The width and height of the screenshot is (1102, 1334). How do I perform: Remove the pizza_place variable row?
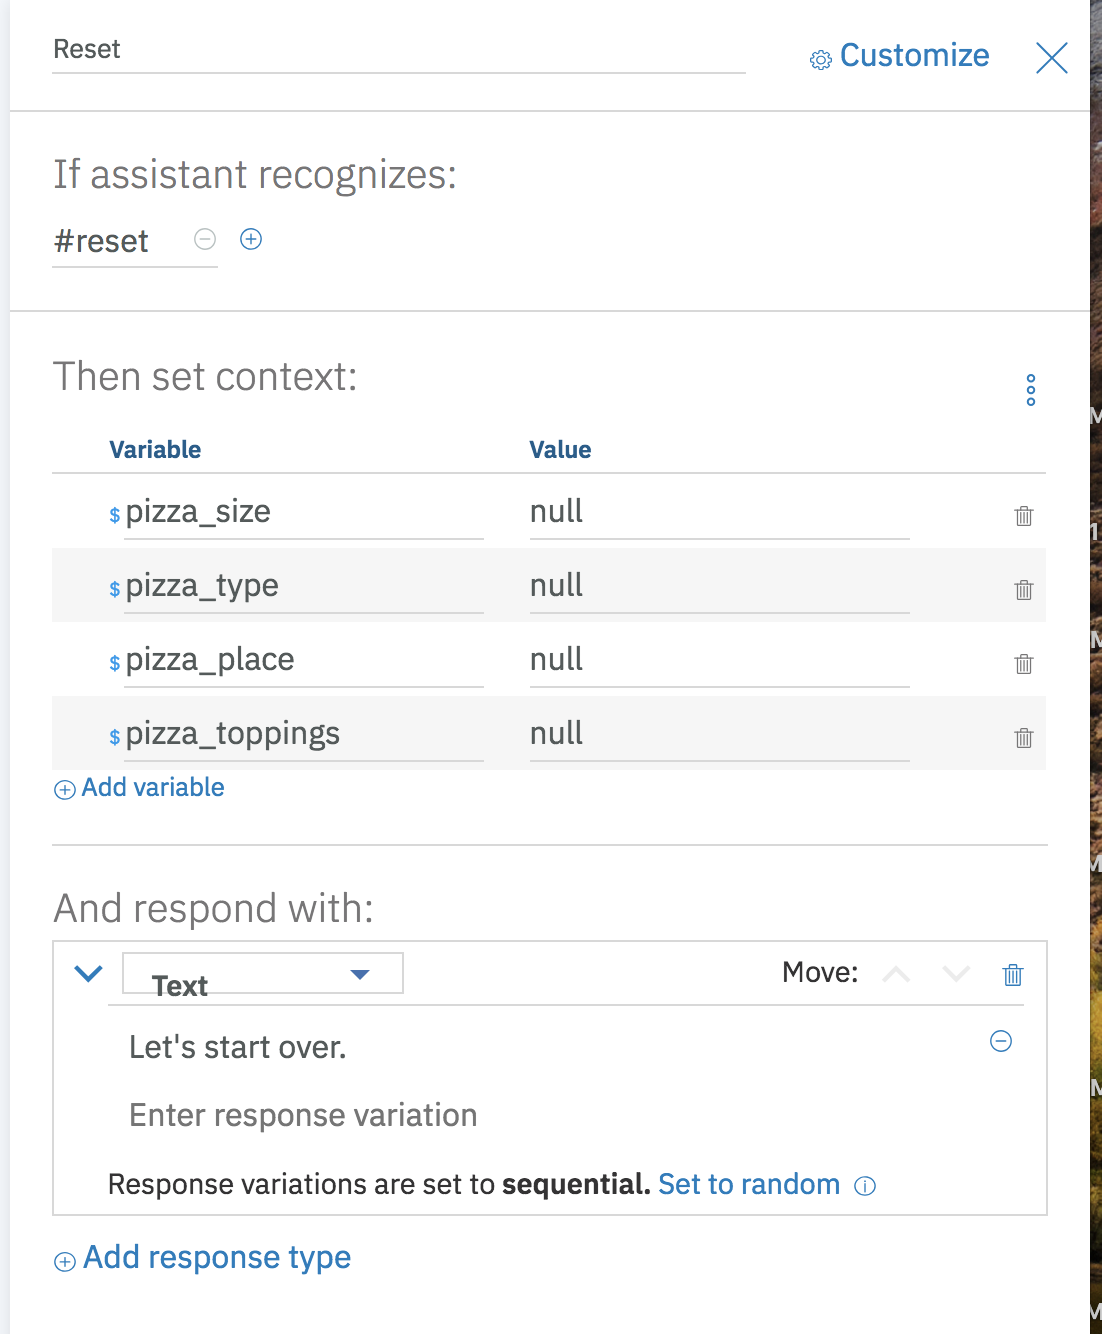point(1023,664)
